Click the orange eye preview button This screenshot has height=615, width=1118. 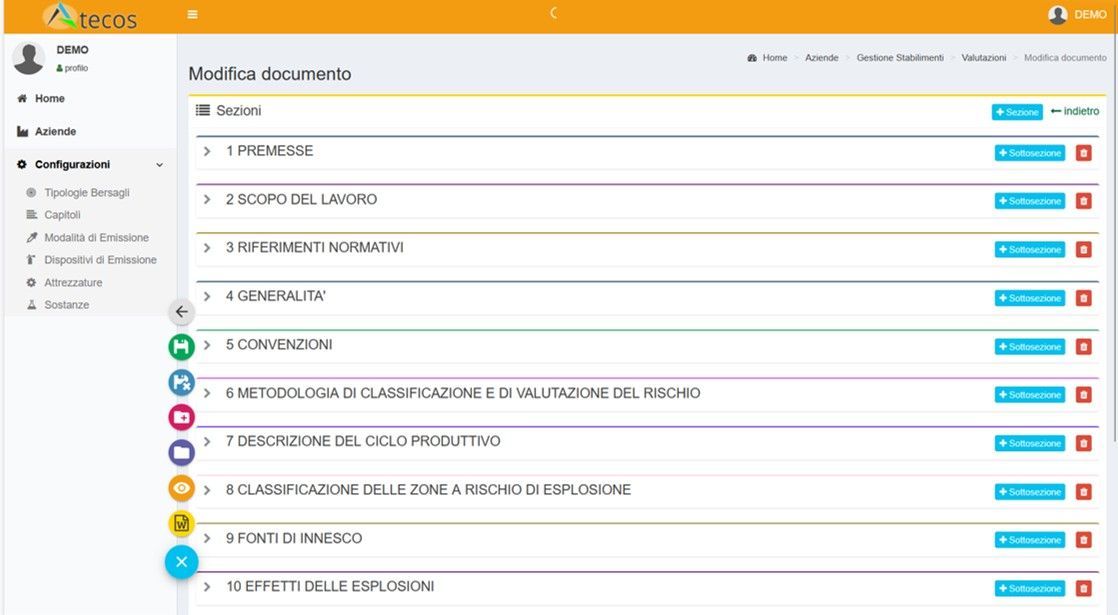[181, 488]
